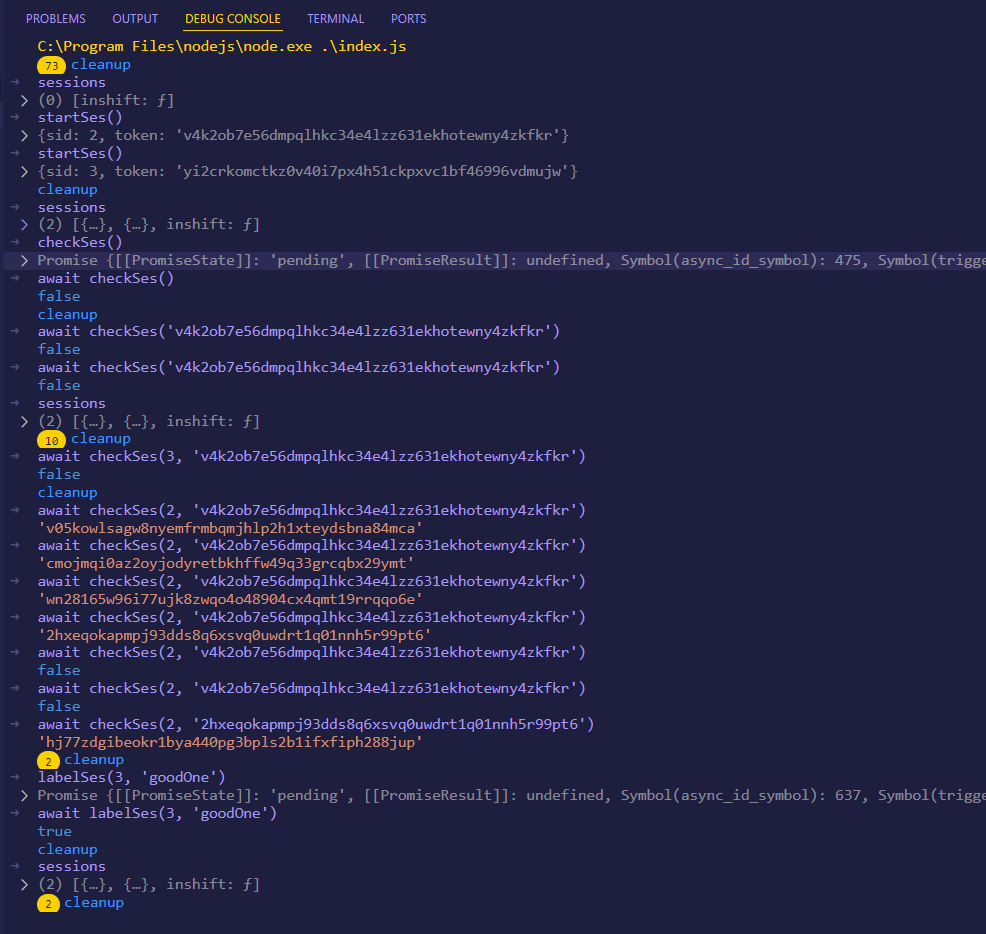Click the node.exe launch command line

pyautogui.click(x=221, y=47)
